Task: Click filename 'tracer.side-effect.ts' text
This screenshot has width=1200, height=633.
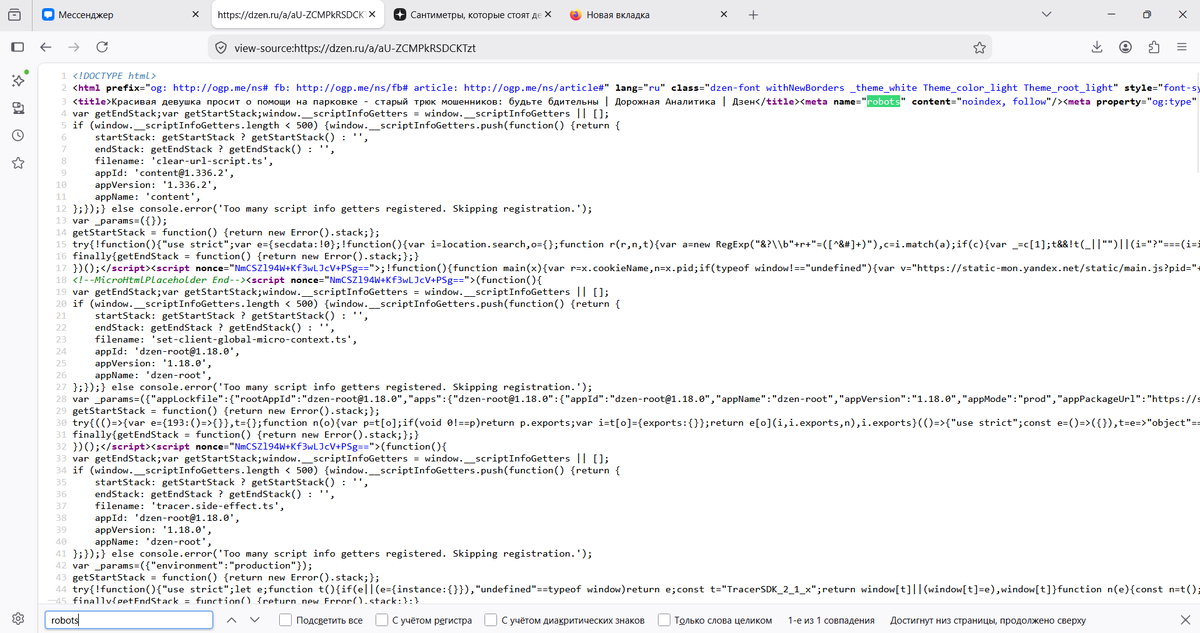Action: coord(191,507)
